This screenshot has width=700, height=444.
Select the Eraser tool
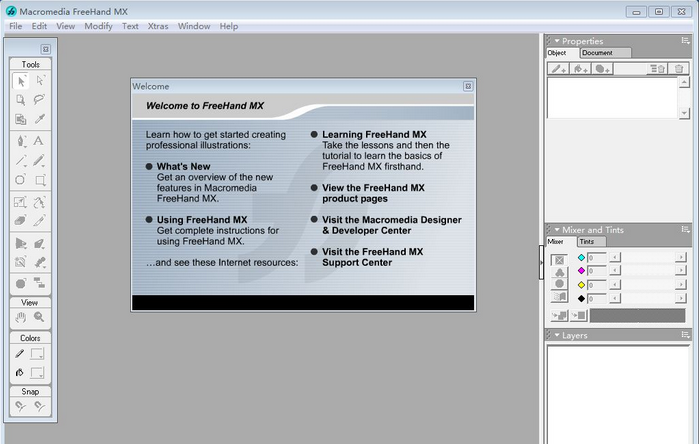pos(21,220)
